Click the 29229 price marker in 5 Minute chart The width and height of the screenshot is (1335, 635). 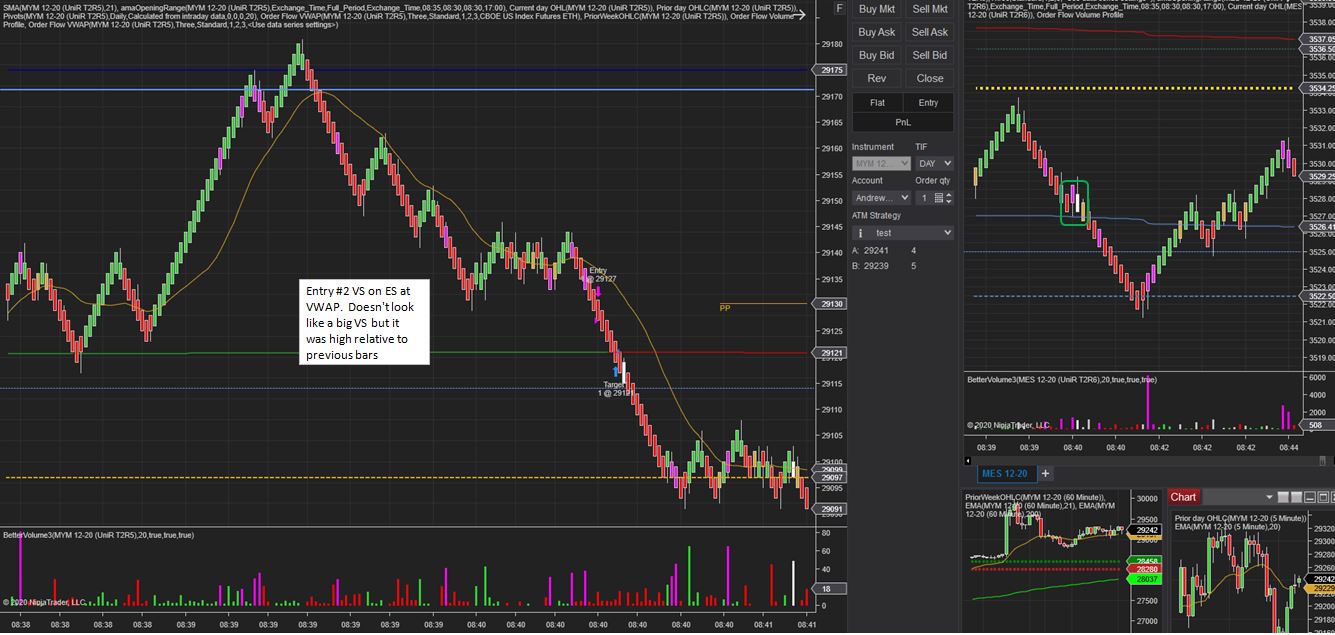click(1320, 589)
